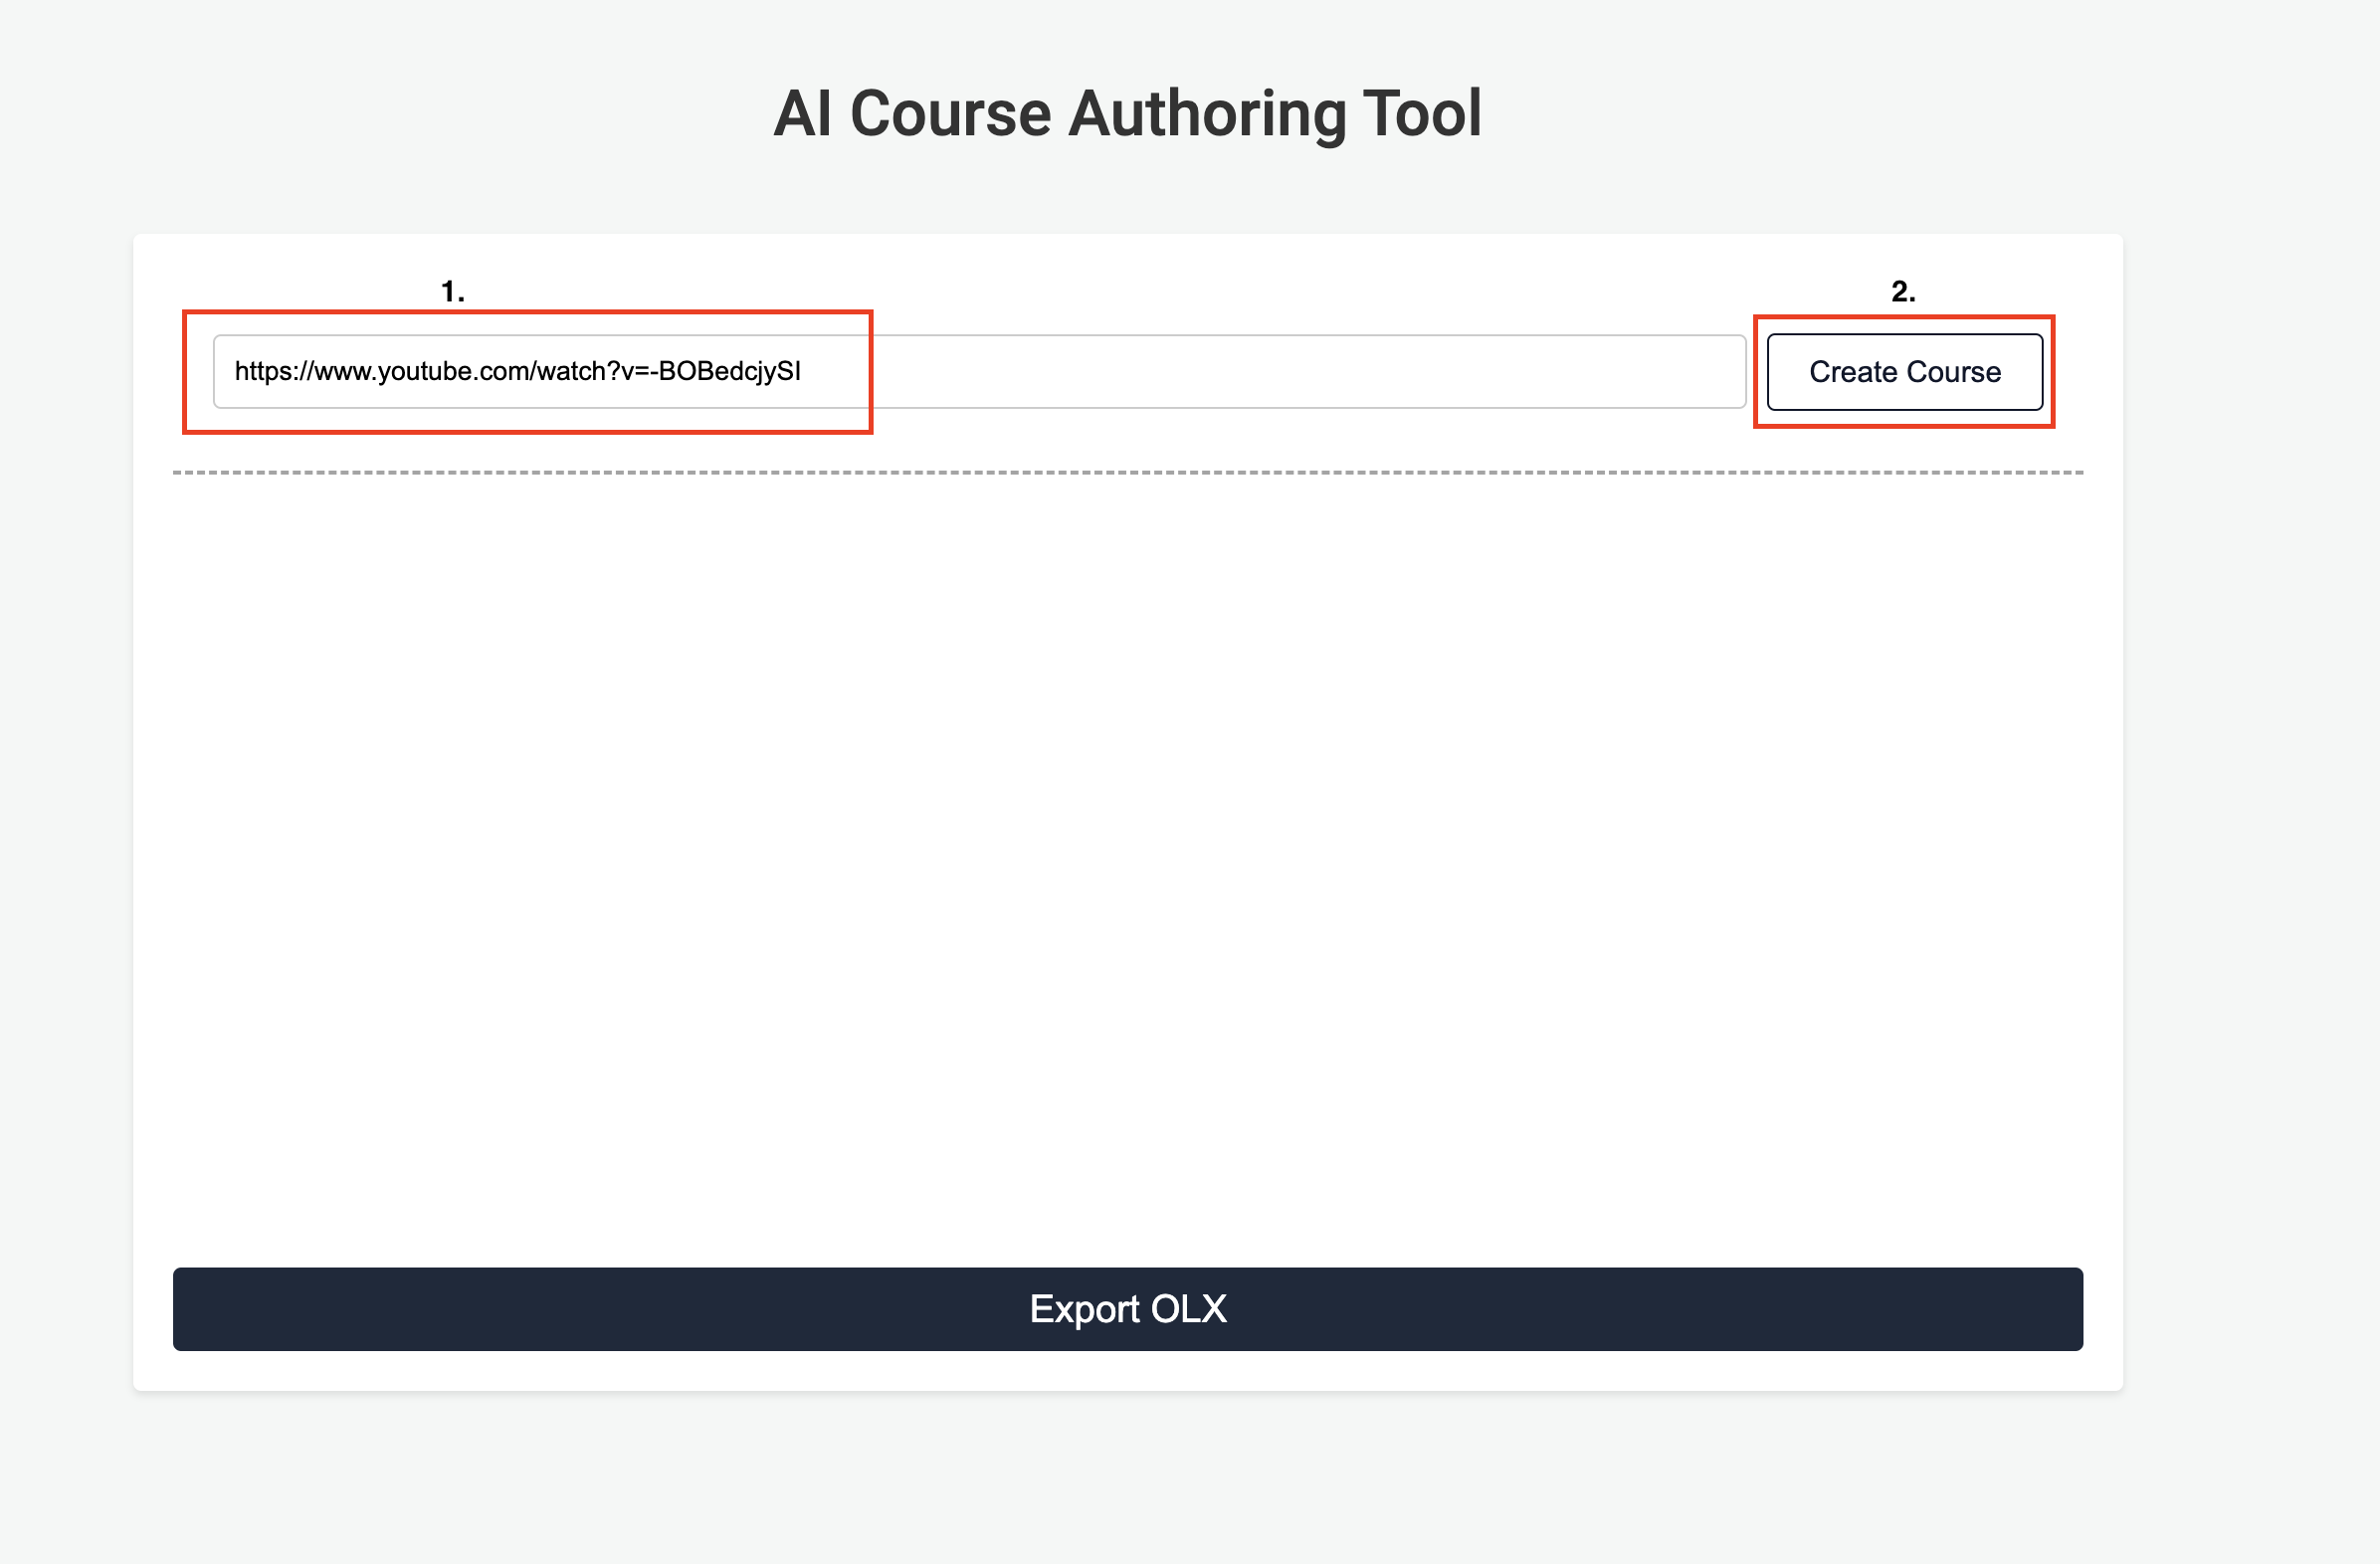Click the Create Course button
Image resolution: width=2380 pixels, height=1564 pixels.
pos(1904,372)
